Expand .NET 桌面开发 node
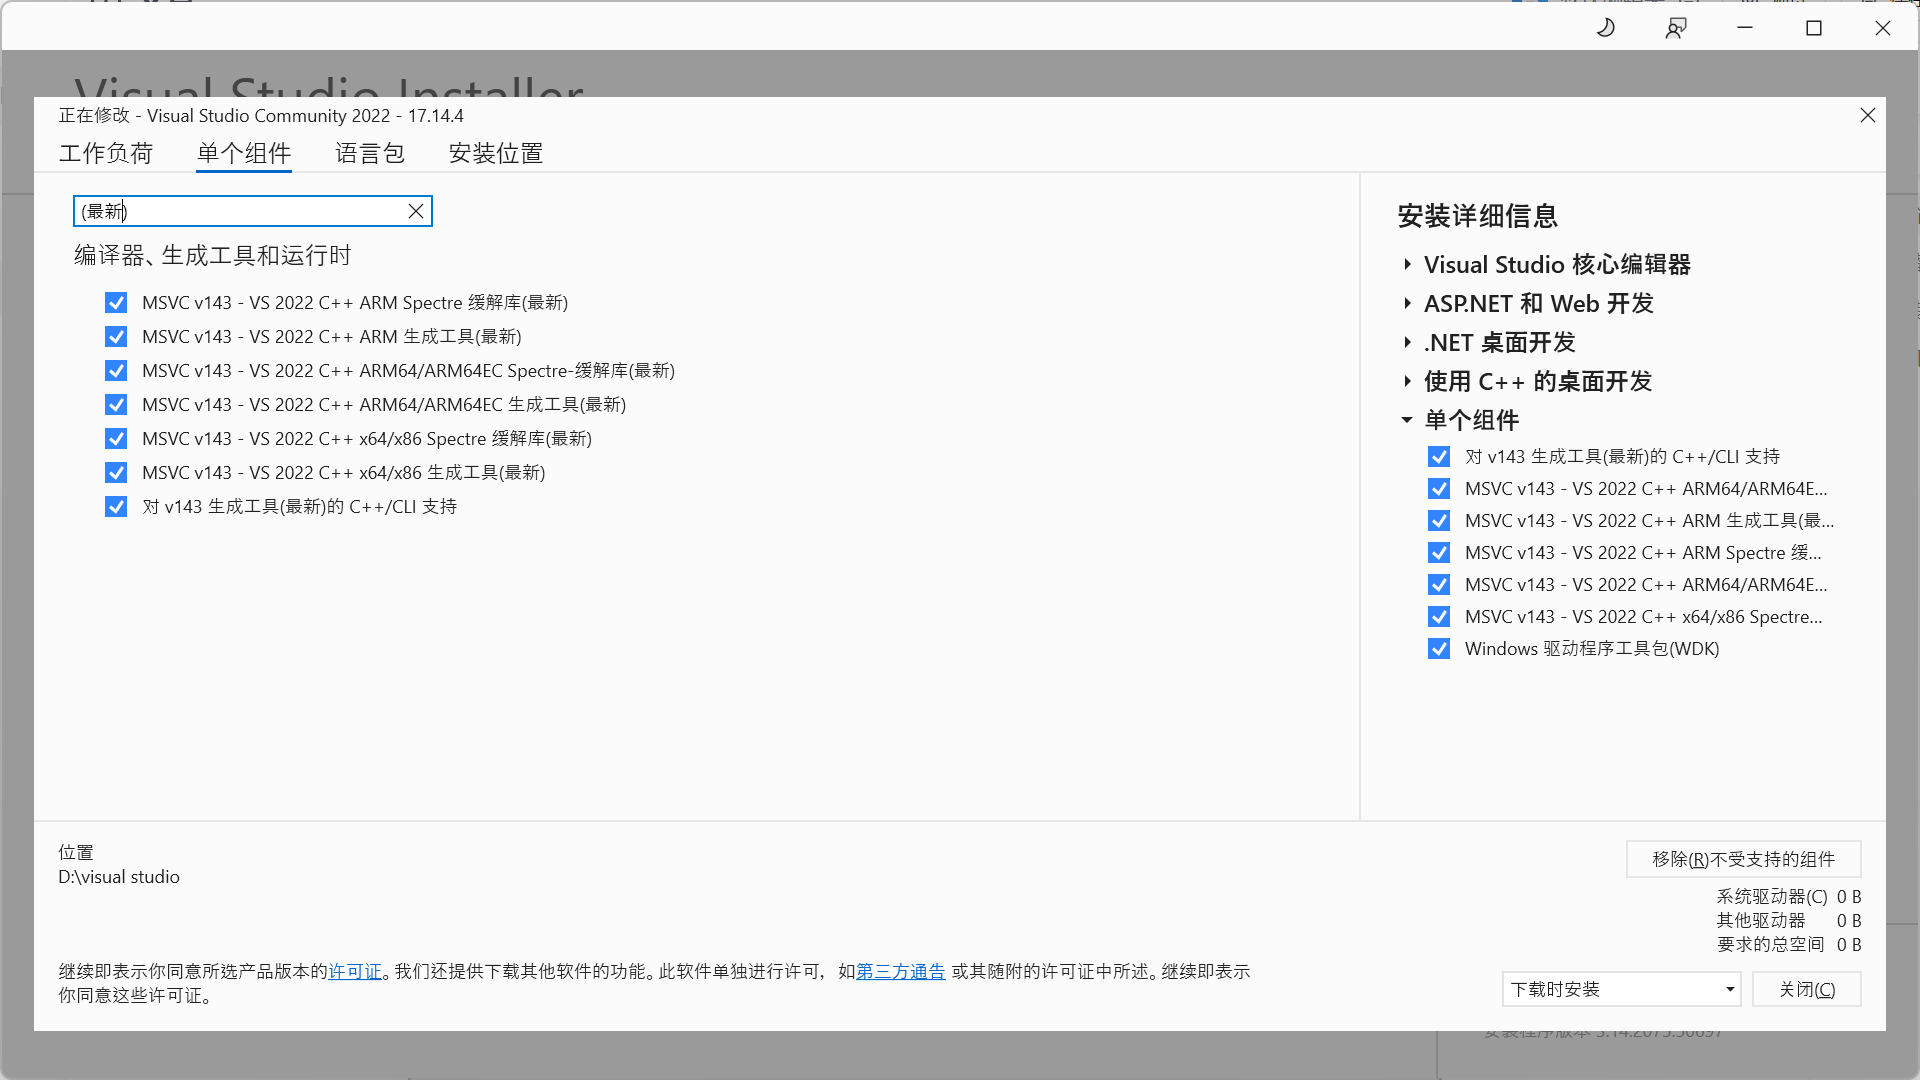 pos(1407,343)
